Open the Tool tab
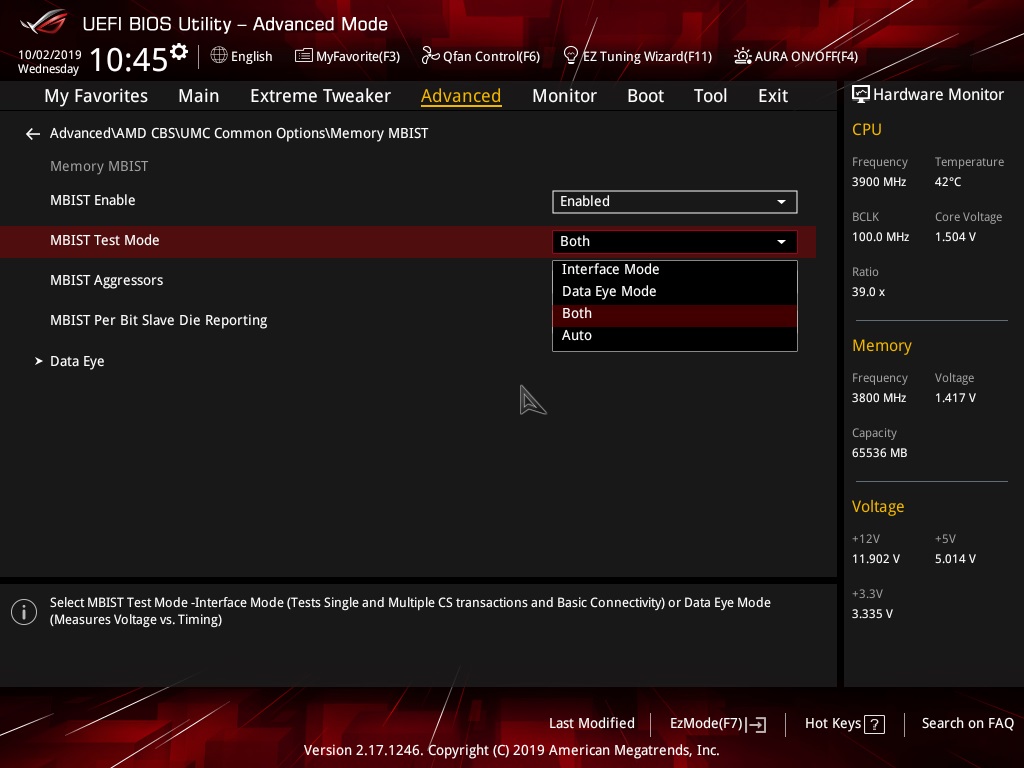This screenshot has width=1024, height=768. [x=710, y=96]
